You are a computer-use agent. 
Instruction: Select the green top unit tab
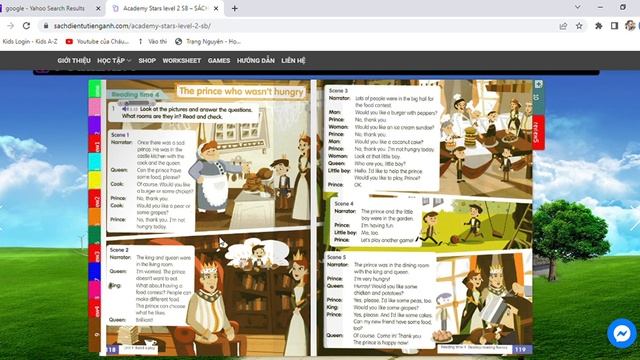tap(95, 89)
